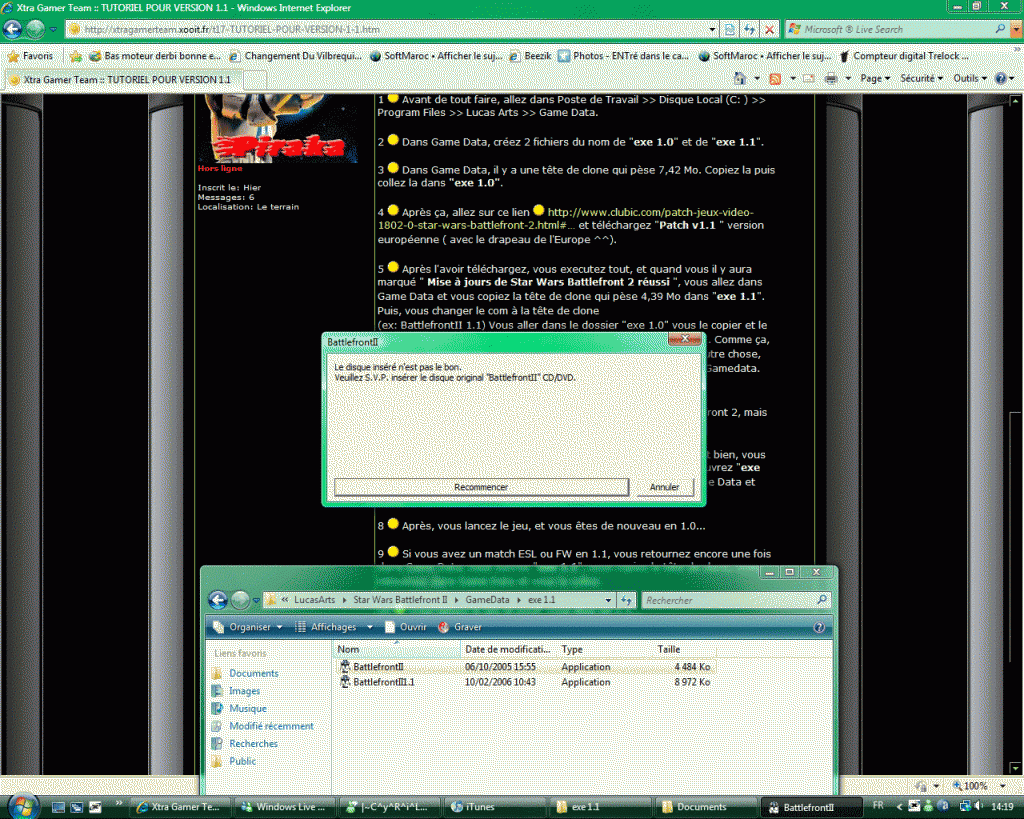Image resolution: width=1024 pixels, height=819 pixels.
Task: Open favorite 'Compteur digital Trelock'
Action: pyautogui.click(x=903, y=56)
